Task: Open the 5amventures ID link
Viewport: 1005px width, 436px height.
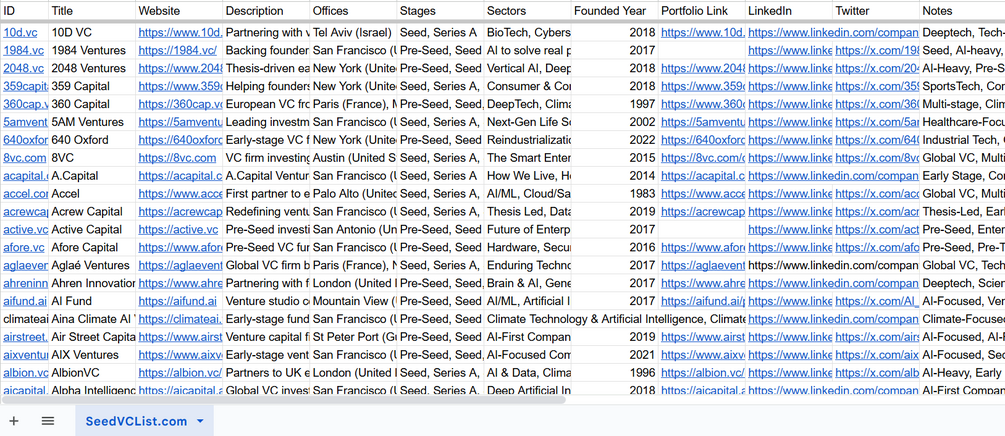Action: 25,122
